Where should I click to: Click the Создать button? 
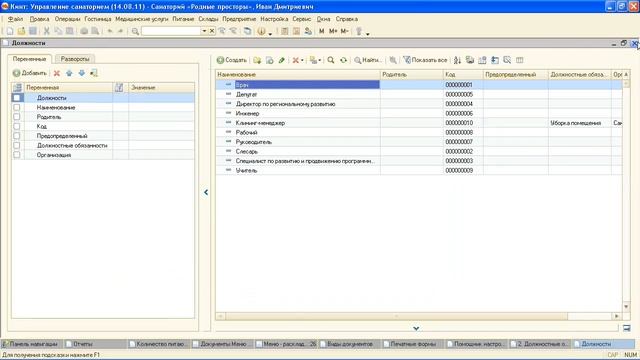pyautogui.click(x=232, y=60)
